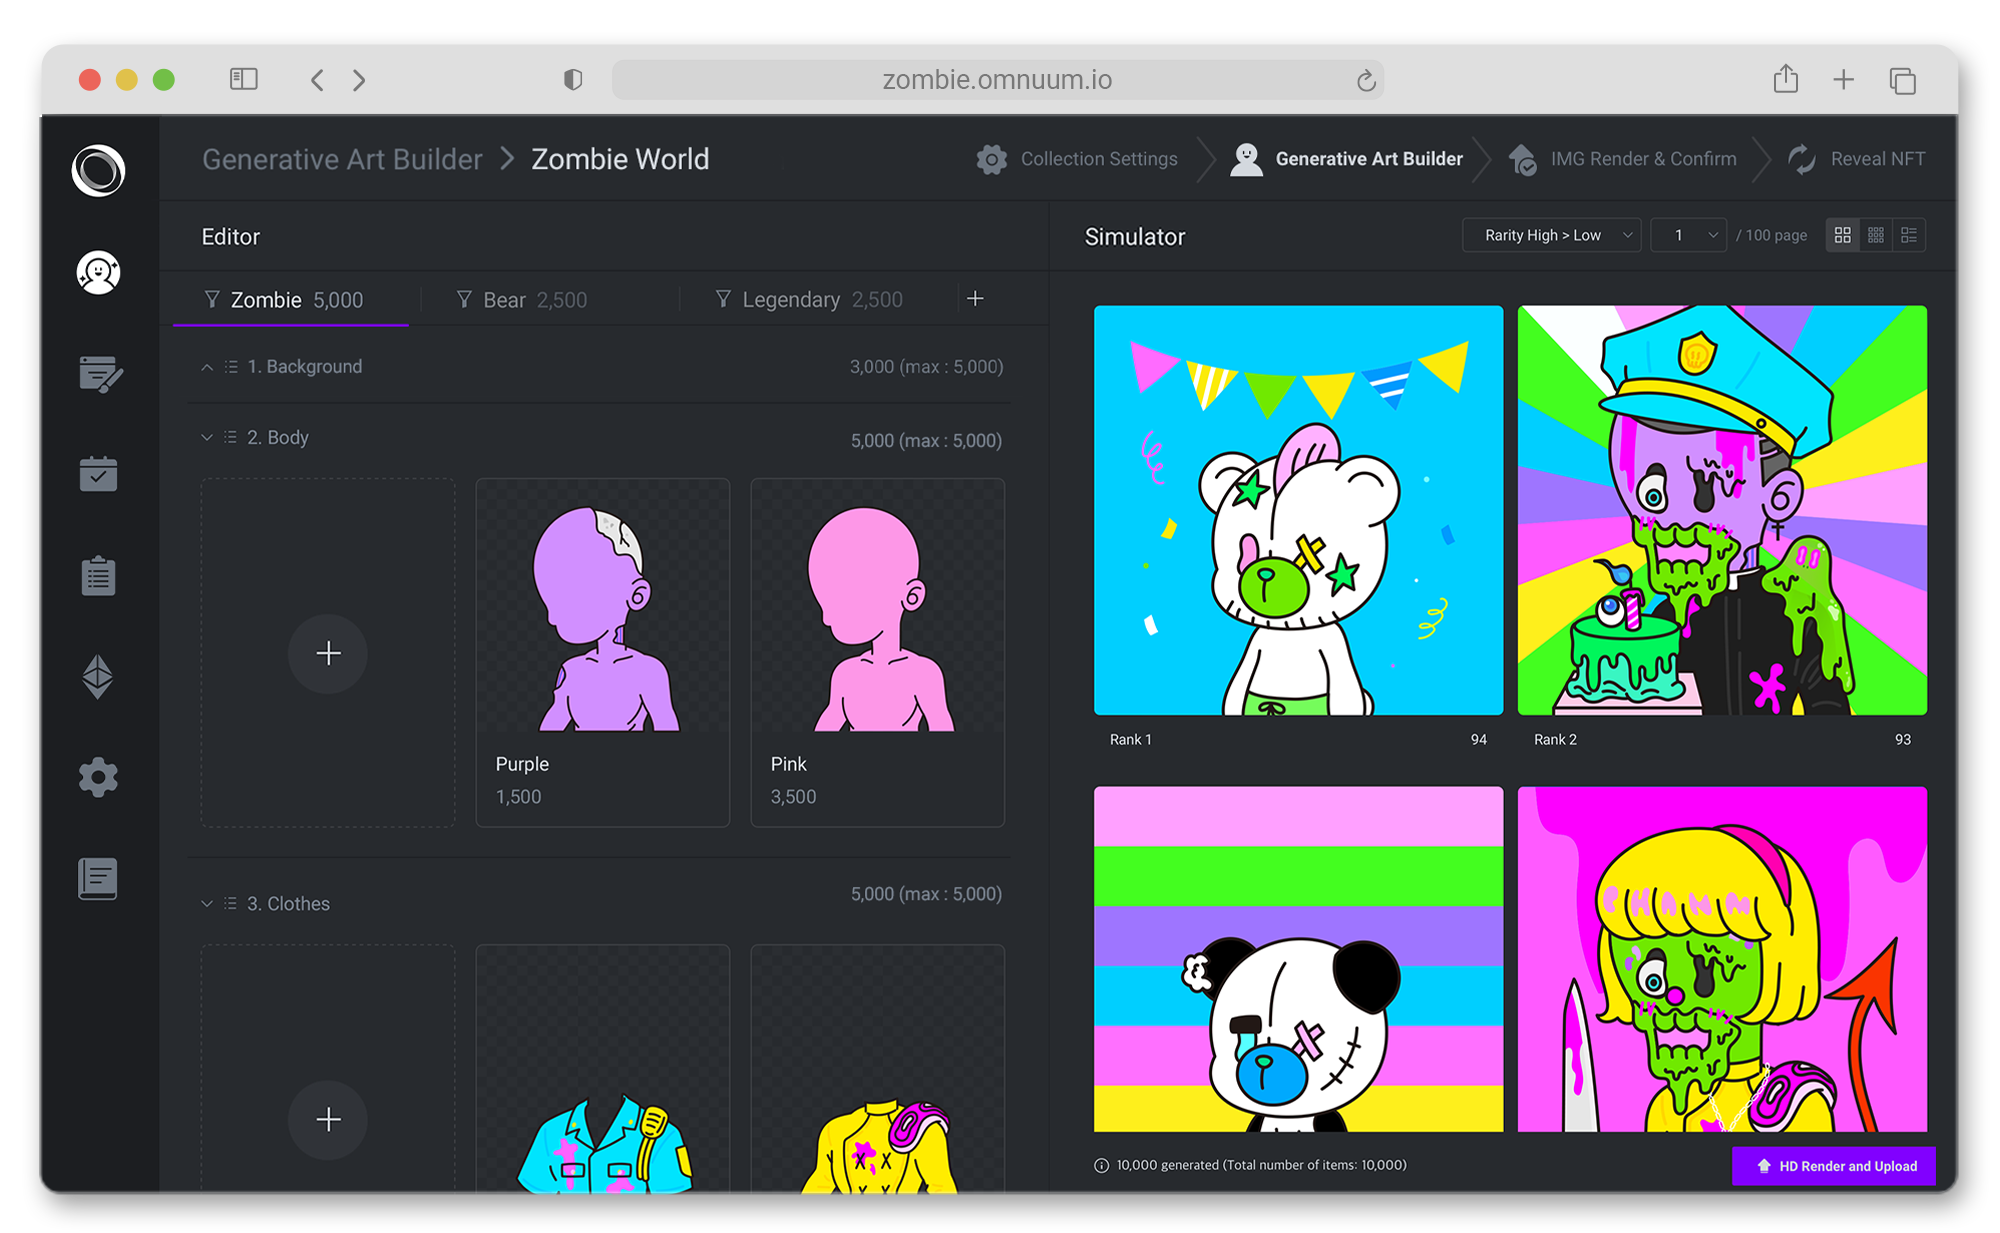Add a new filter group with plus
This screenshot has height=1233, width=2000.
point(976,298)
